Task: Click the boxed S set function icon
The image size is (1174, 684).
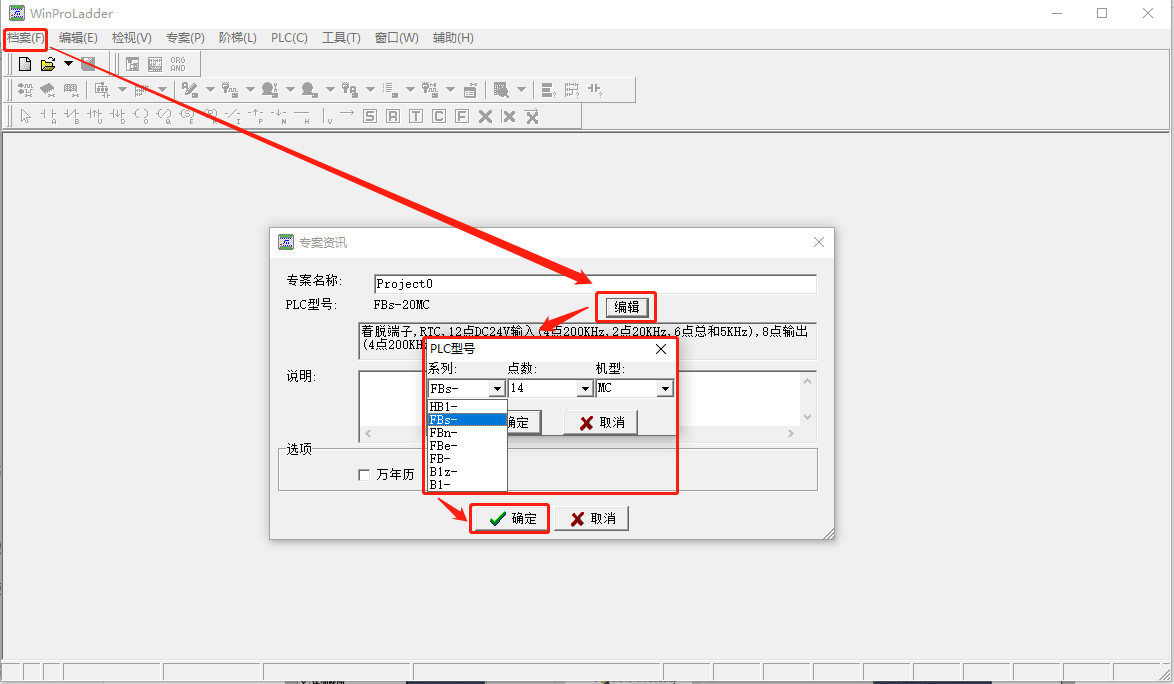Action: pyautogui.click(x=370, y=116)
